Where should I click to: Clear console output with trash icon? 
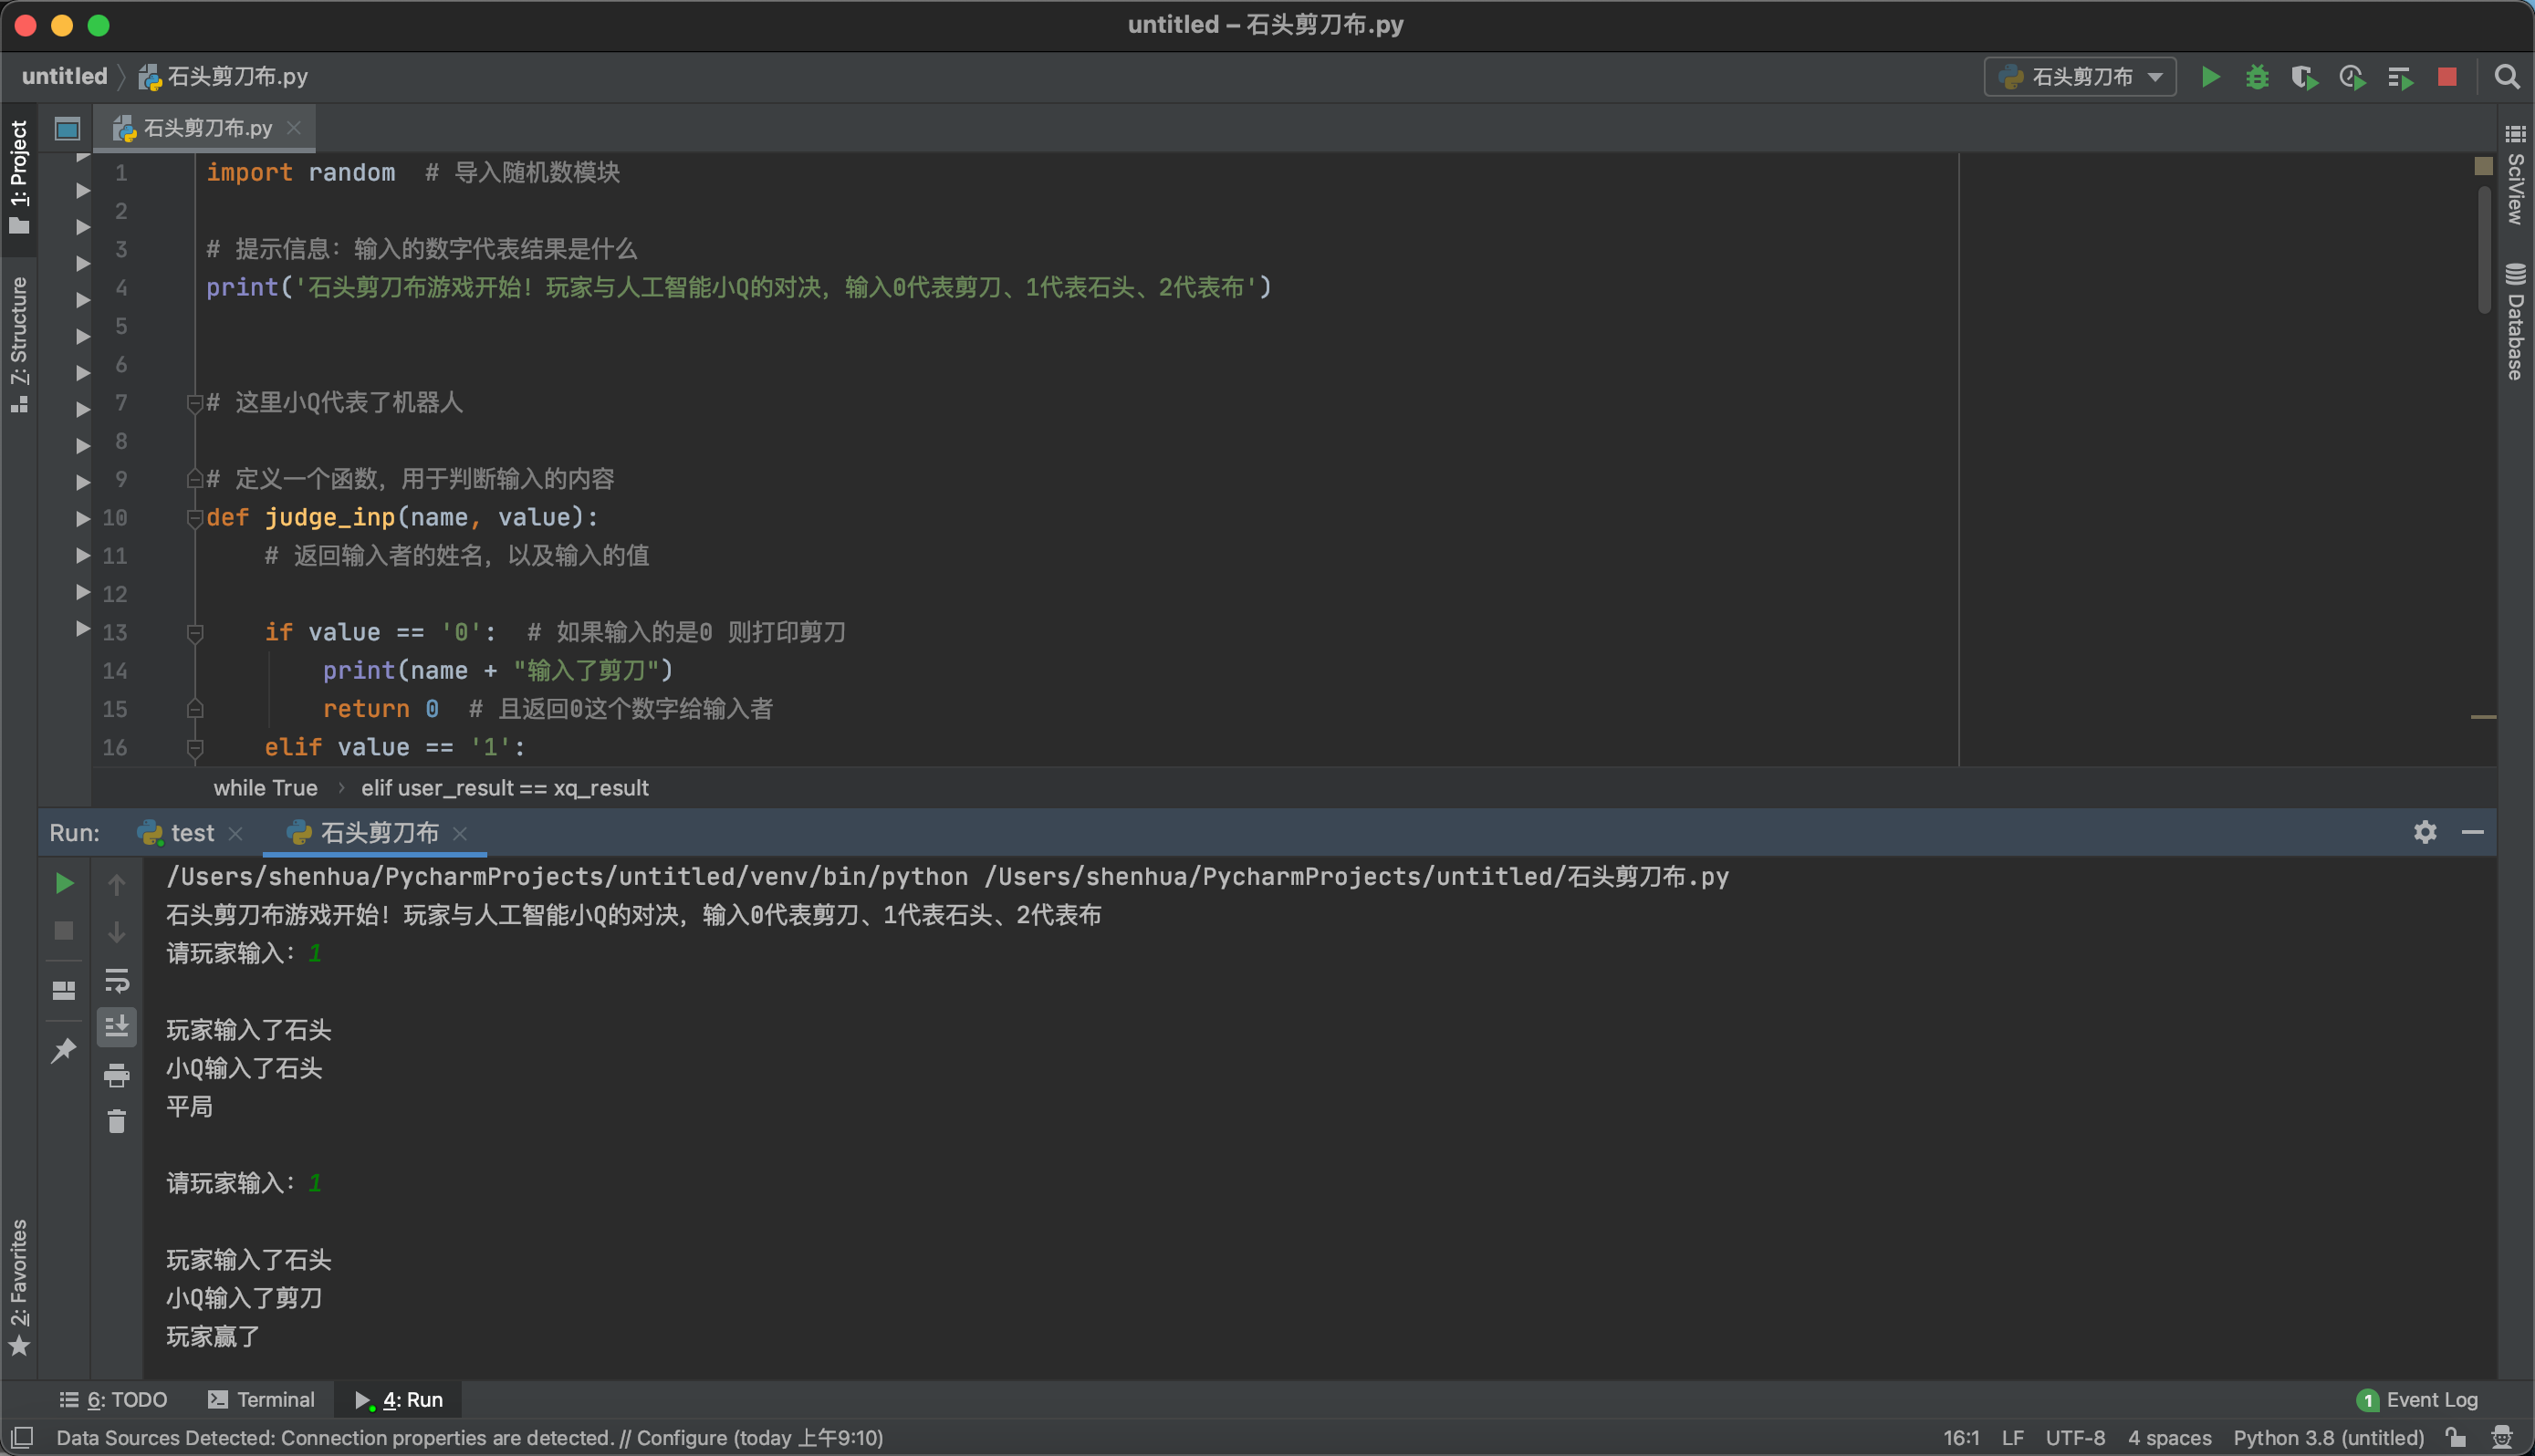[x=117, y=1122]
